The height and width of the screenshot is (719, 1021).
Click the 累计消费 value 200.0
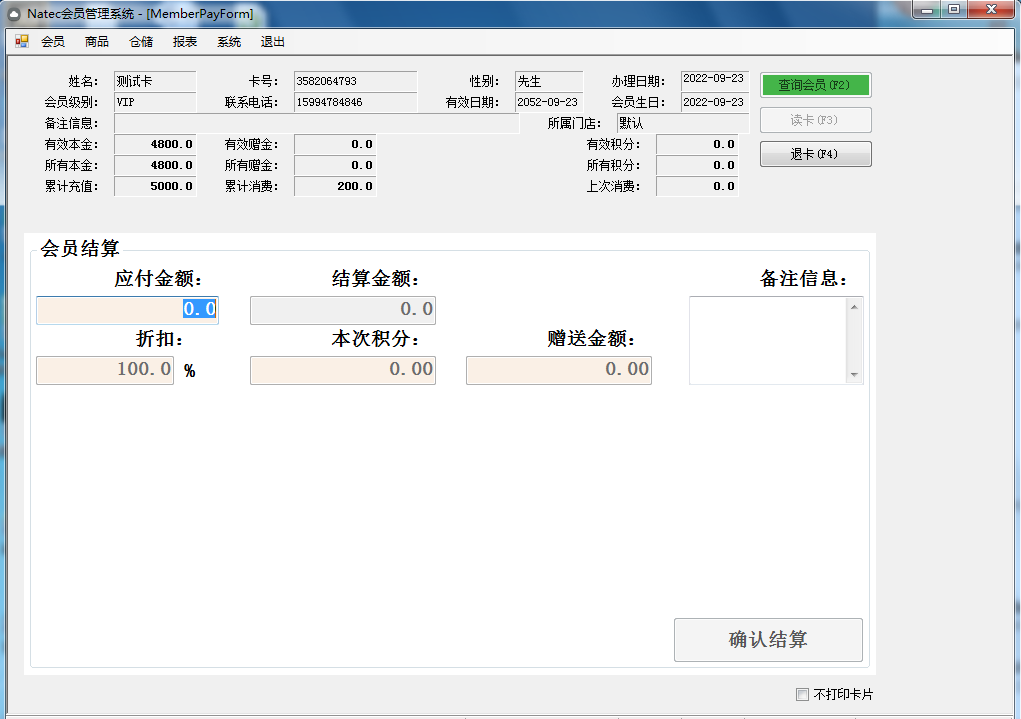[x=335, y=186]
